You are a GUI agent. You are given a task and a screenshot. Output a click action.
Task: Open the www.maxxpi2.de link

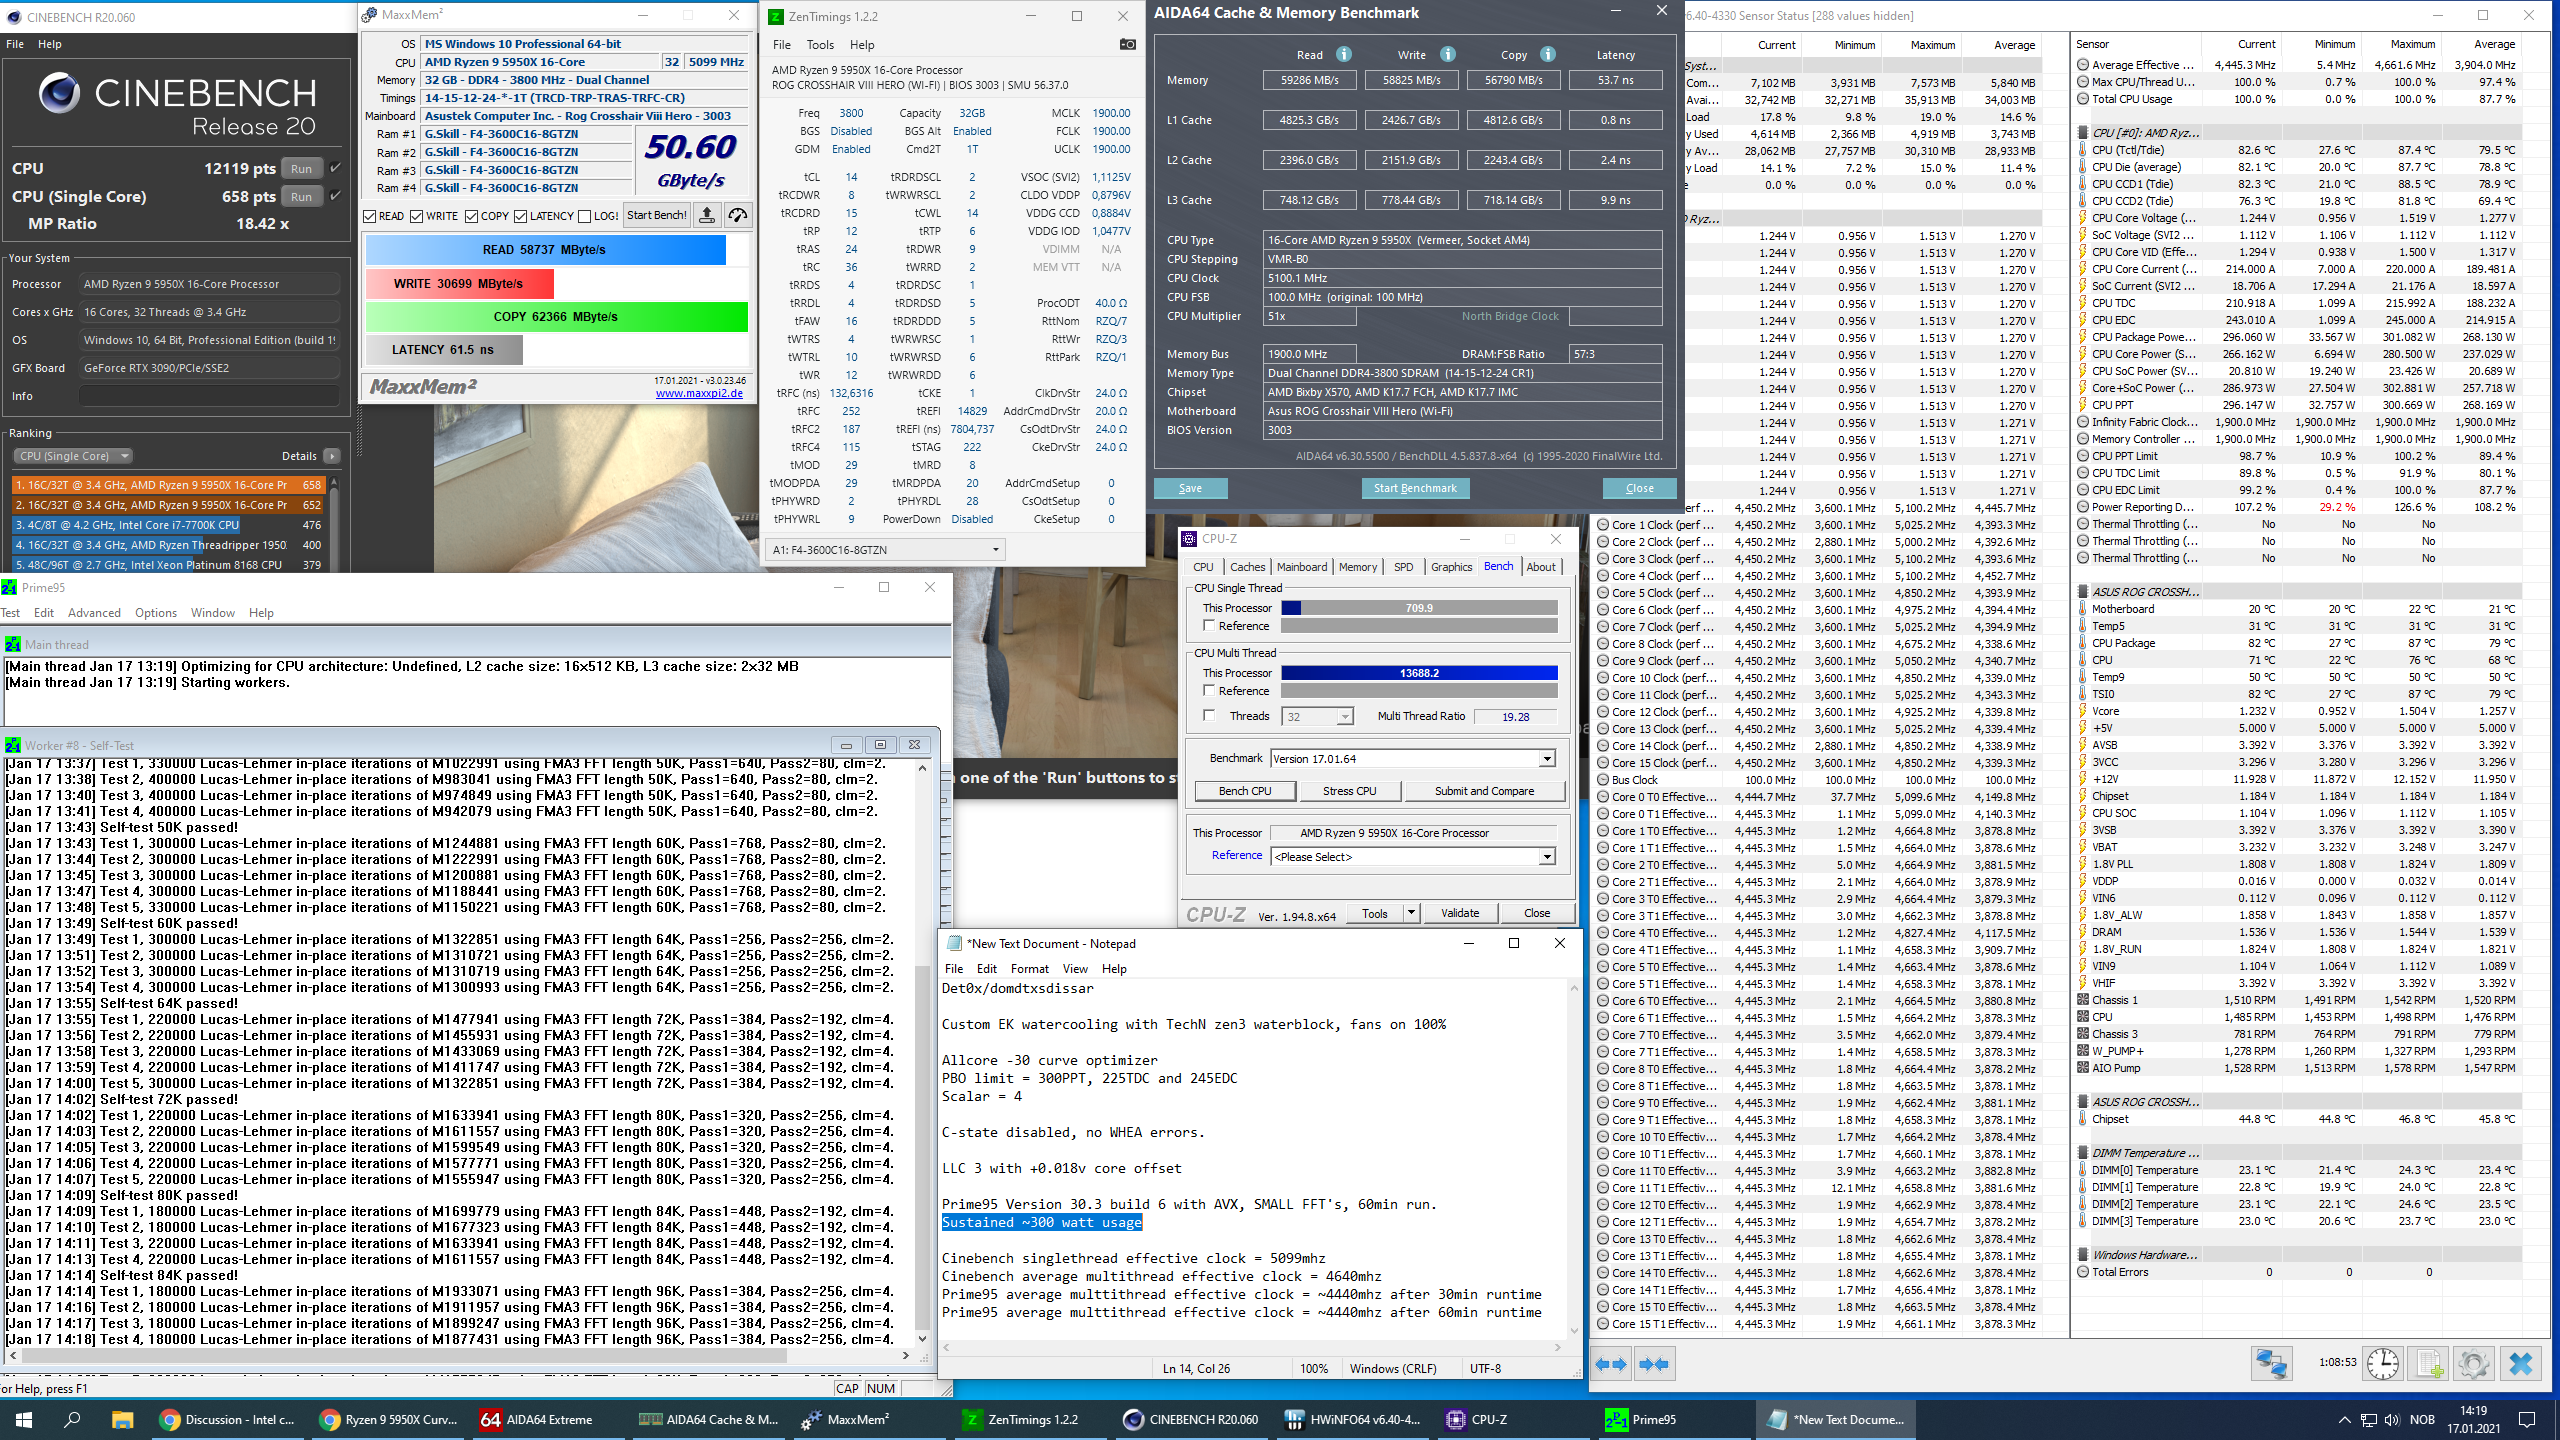(x=699, y=393)
